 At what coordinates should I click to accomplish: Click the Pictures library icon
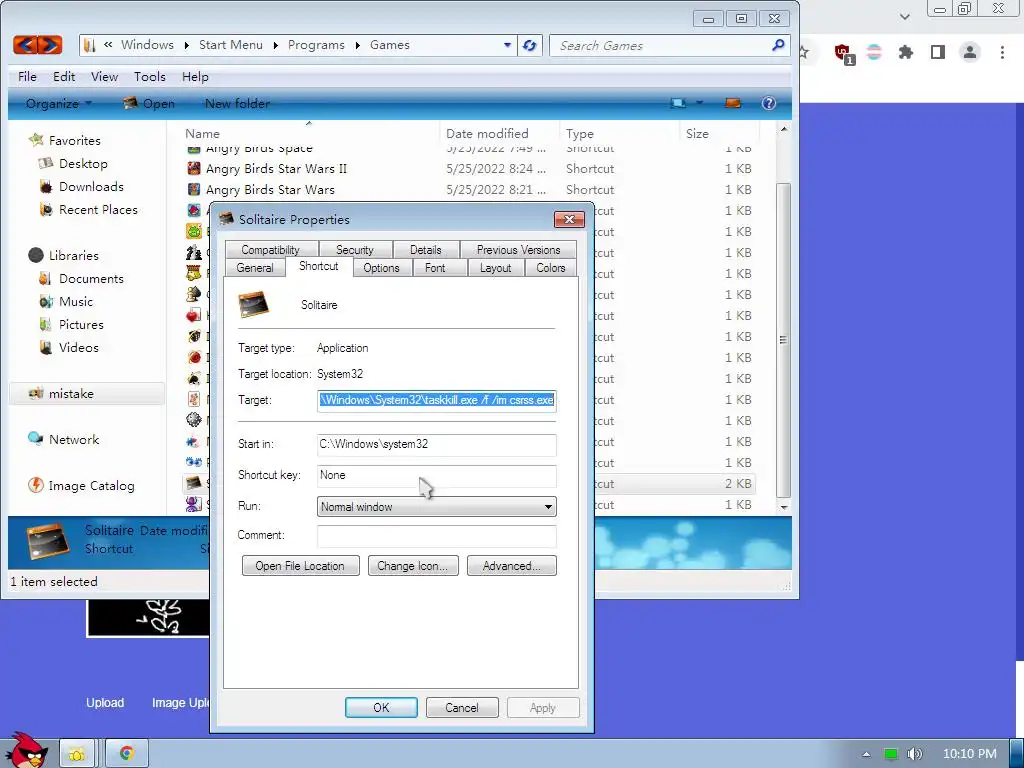[45, 325]
